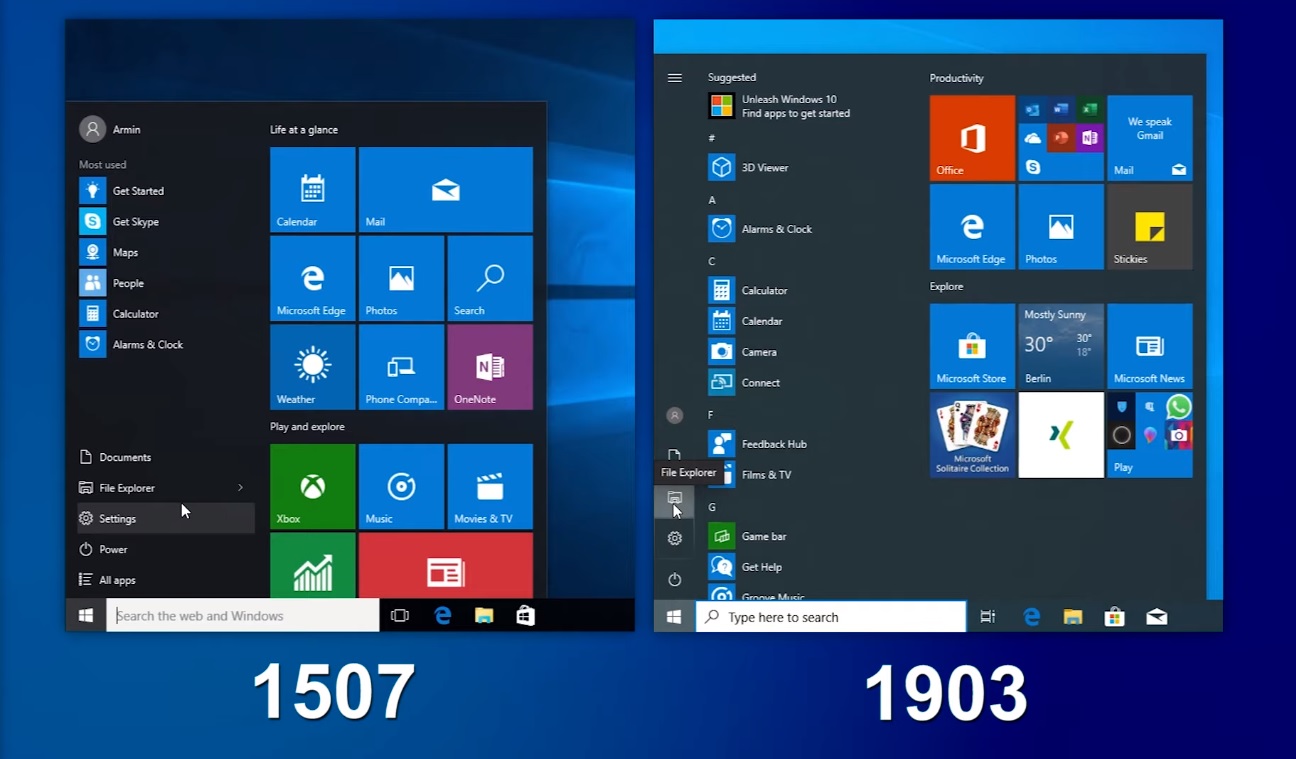Expand the 1903 hamburger menu
1296x759 pixels.
tap(675, 78)
